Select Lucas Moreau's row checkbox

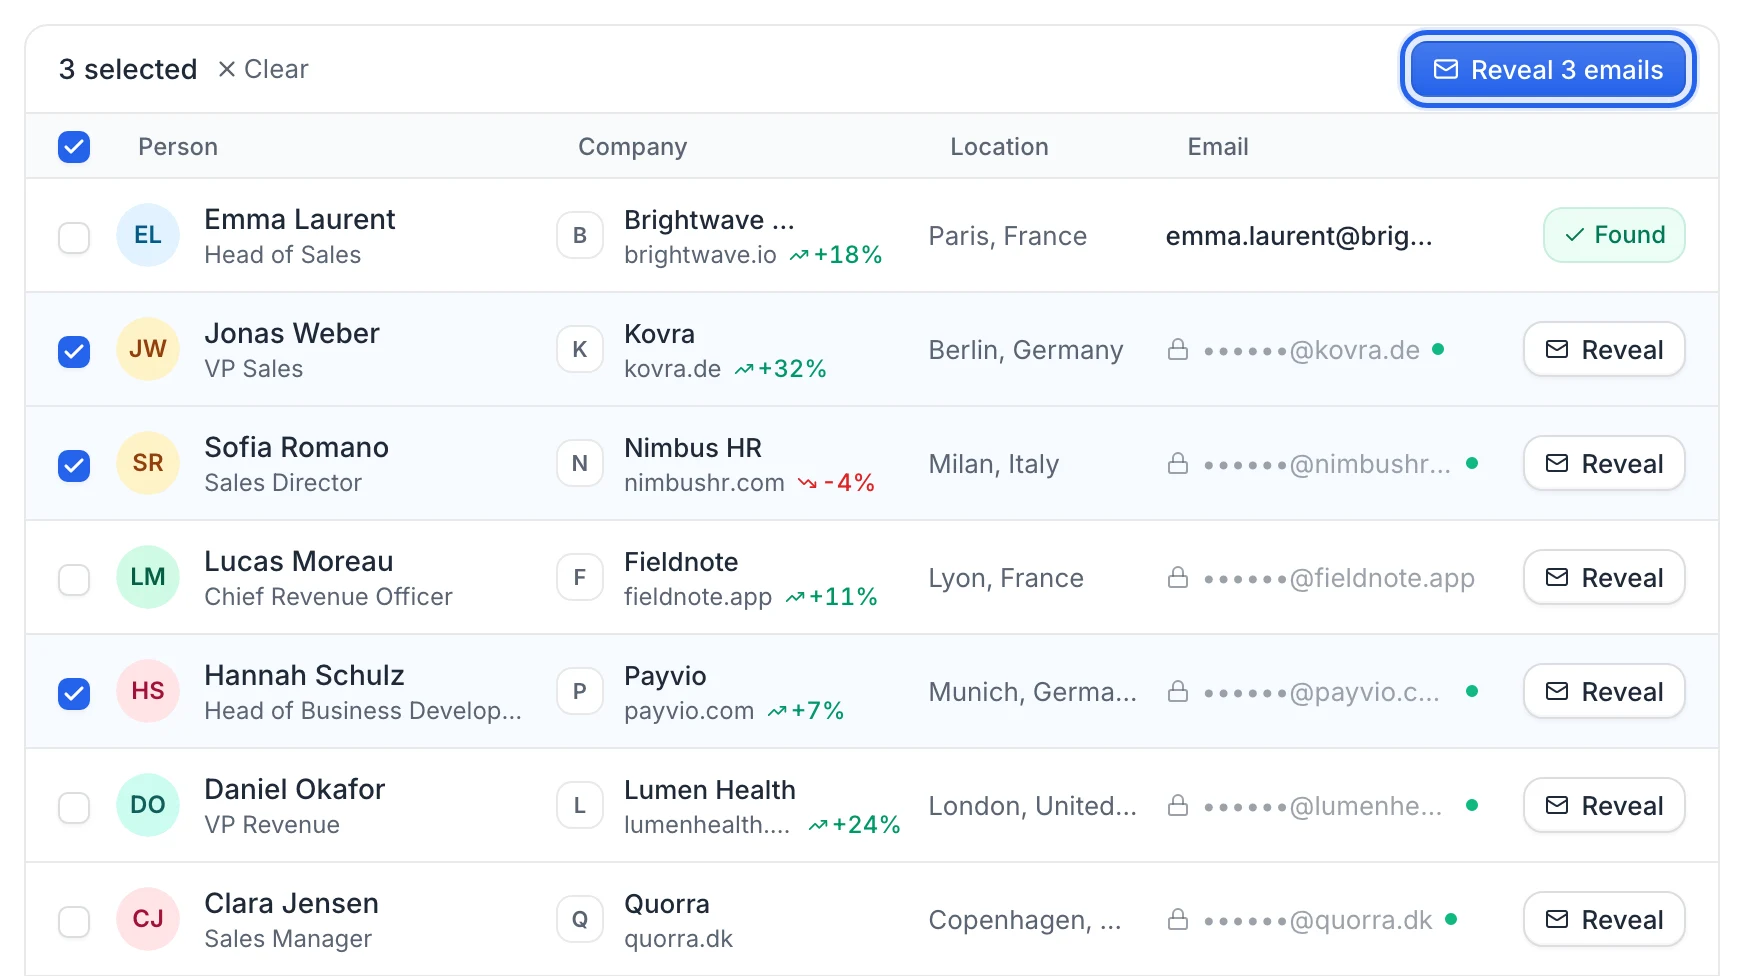[74, 580]
